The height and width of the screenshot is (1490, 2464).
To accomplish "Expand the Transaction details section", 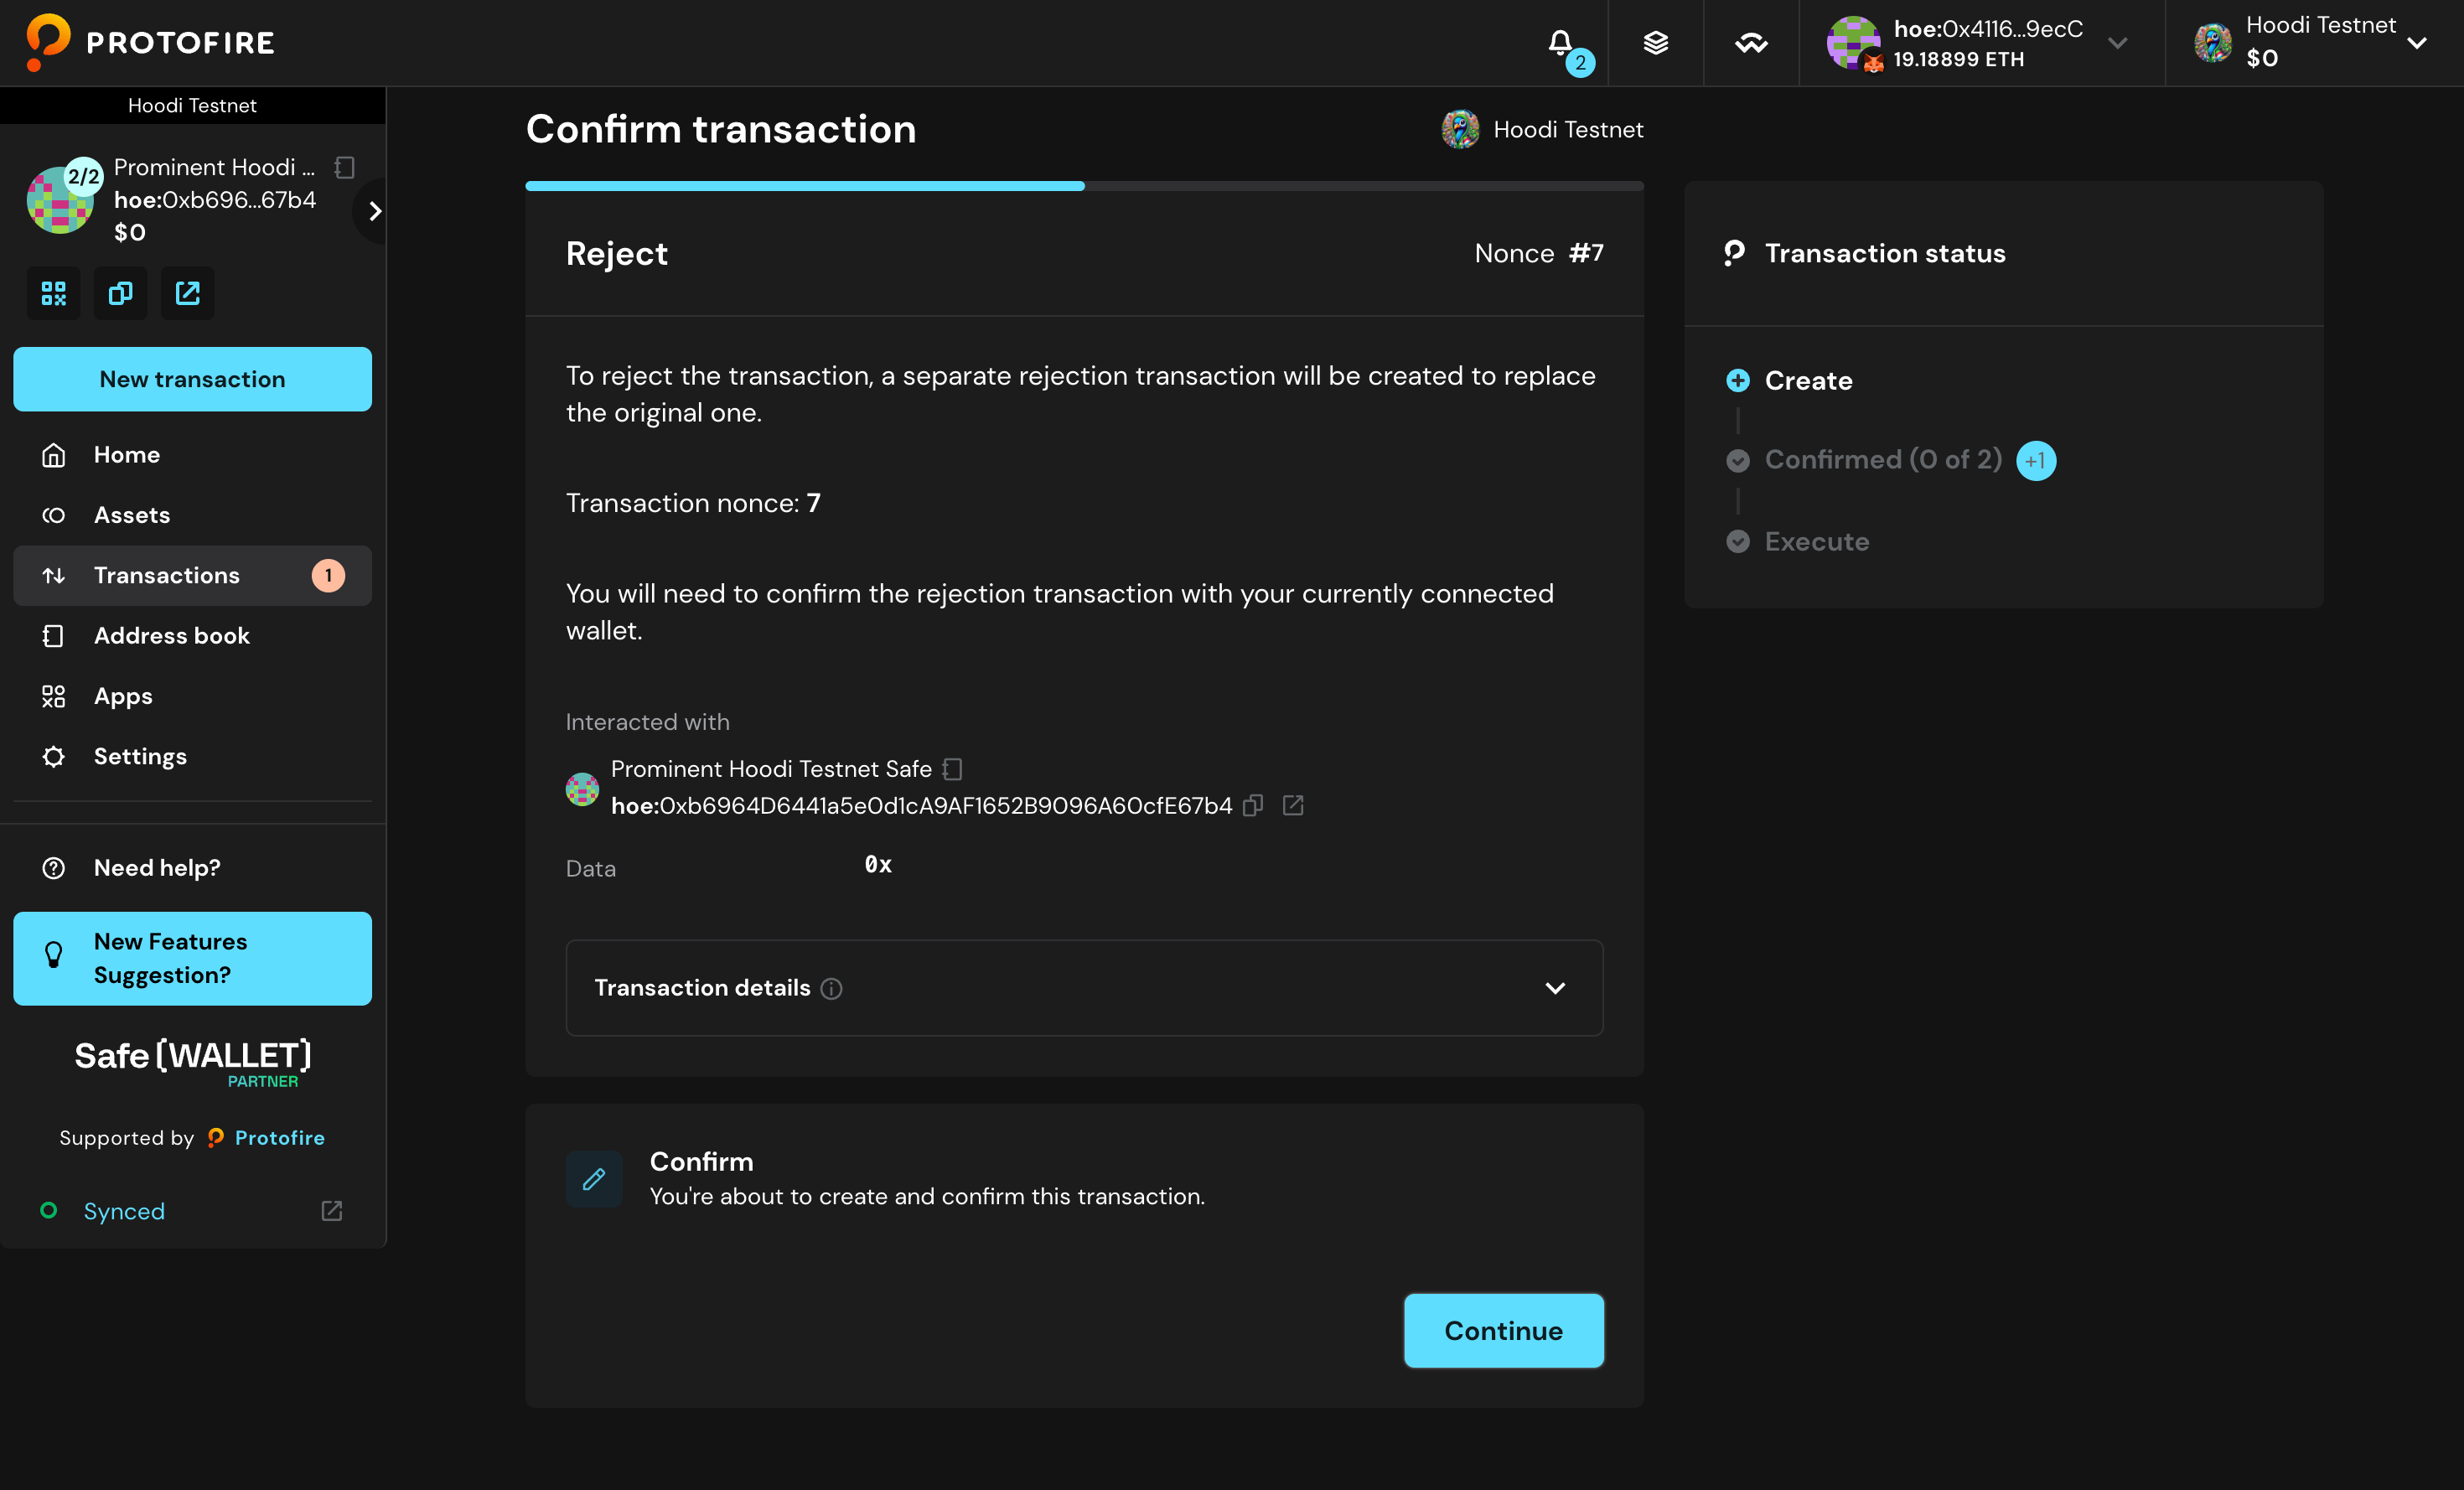I will coord(1555,988).
